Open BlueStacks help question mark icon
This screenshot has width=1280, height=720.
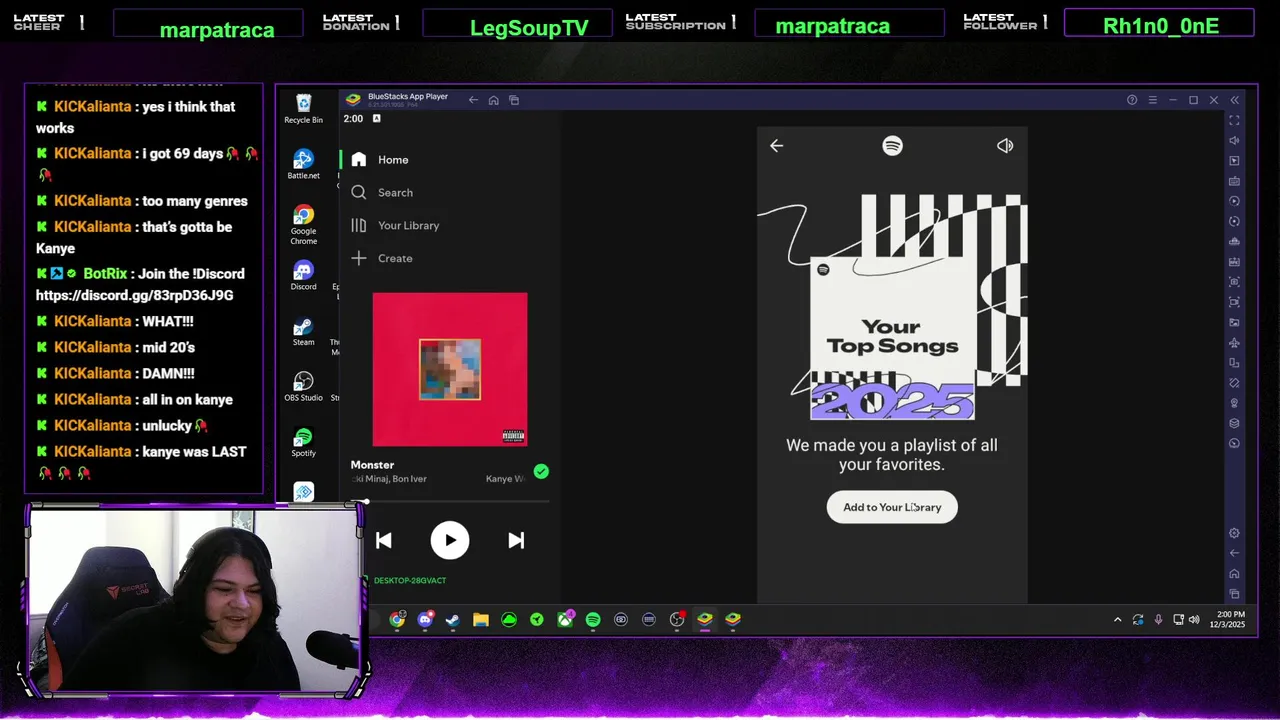coord(1132,100)
